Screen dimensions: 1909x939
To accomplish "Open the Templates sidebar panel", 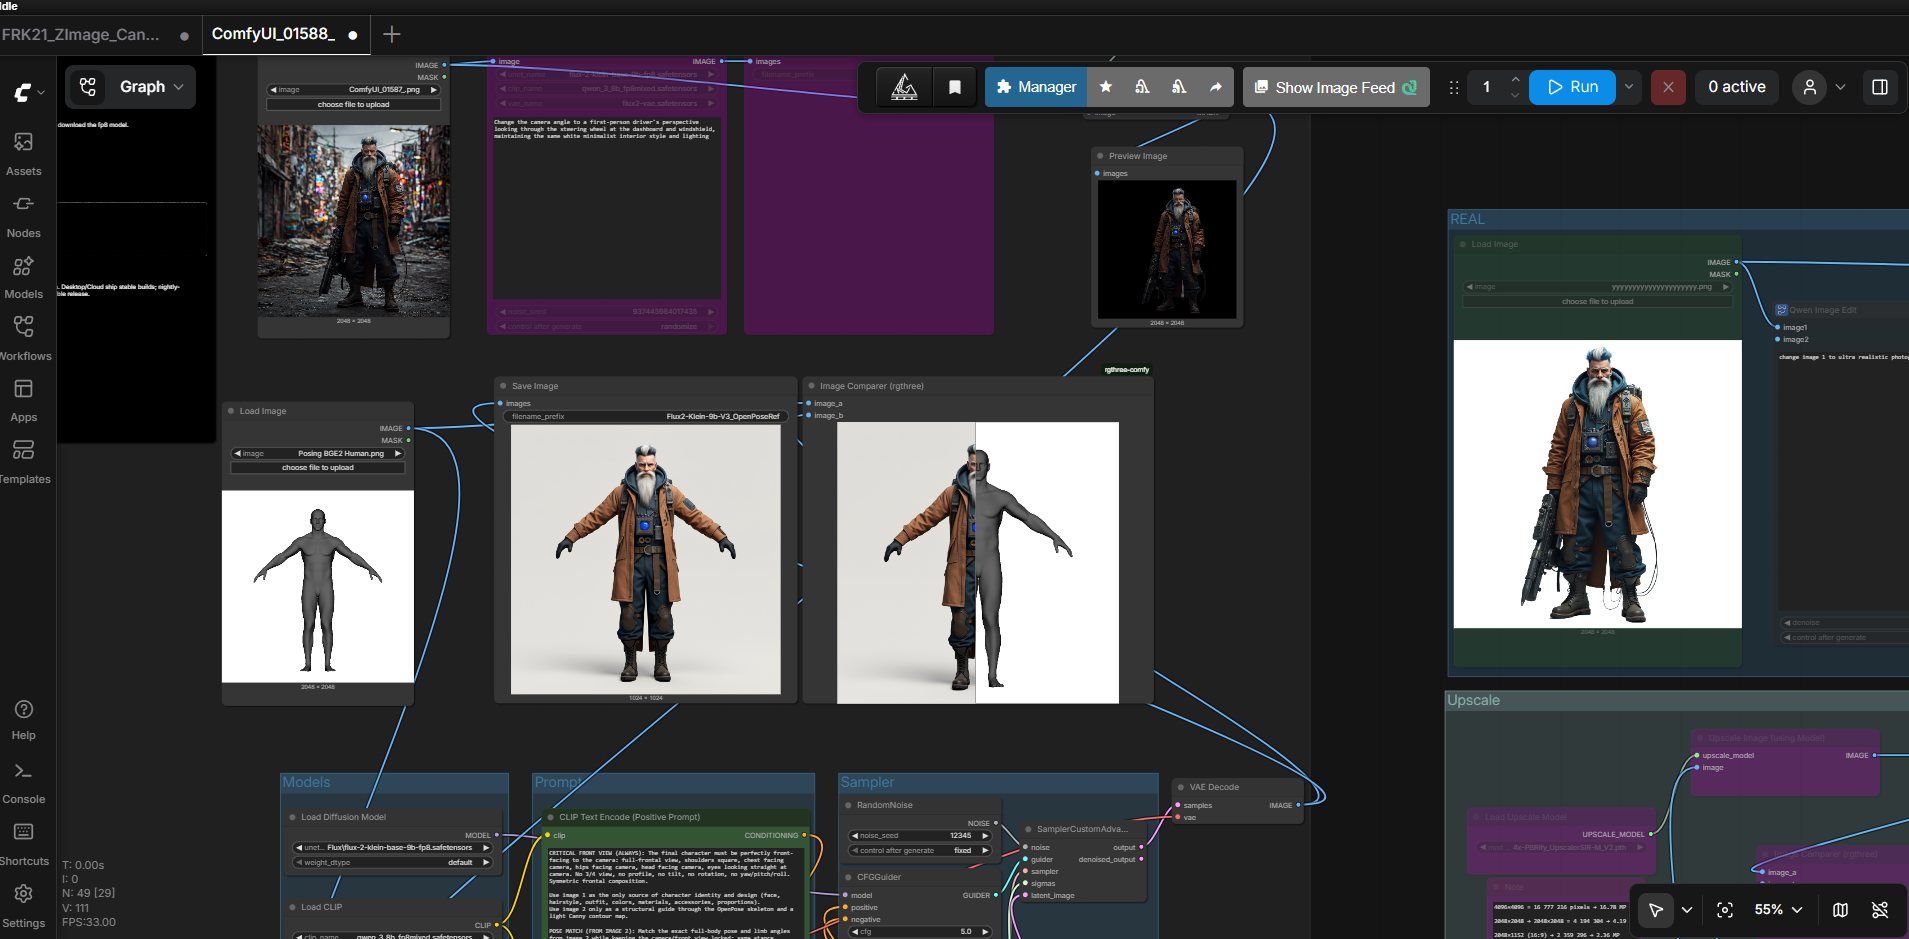I will pyautogui.click(x=24, y=462).
